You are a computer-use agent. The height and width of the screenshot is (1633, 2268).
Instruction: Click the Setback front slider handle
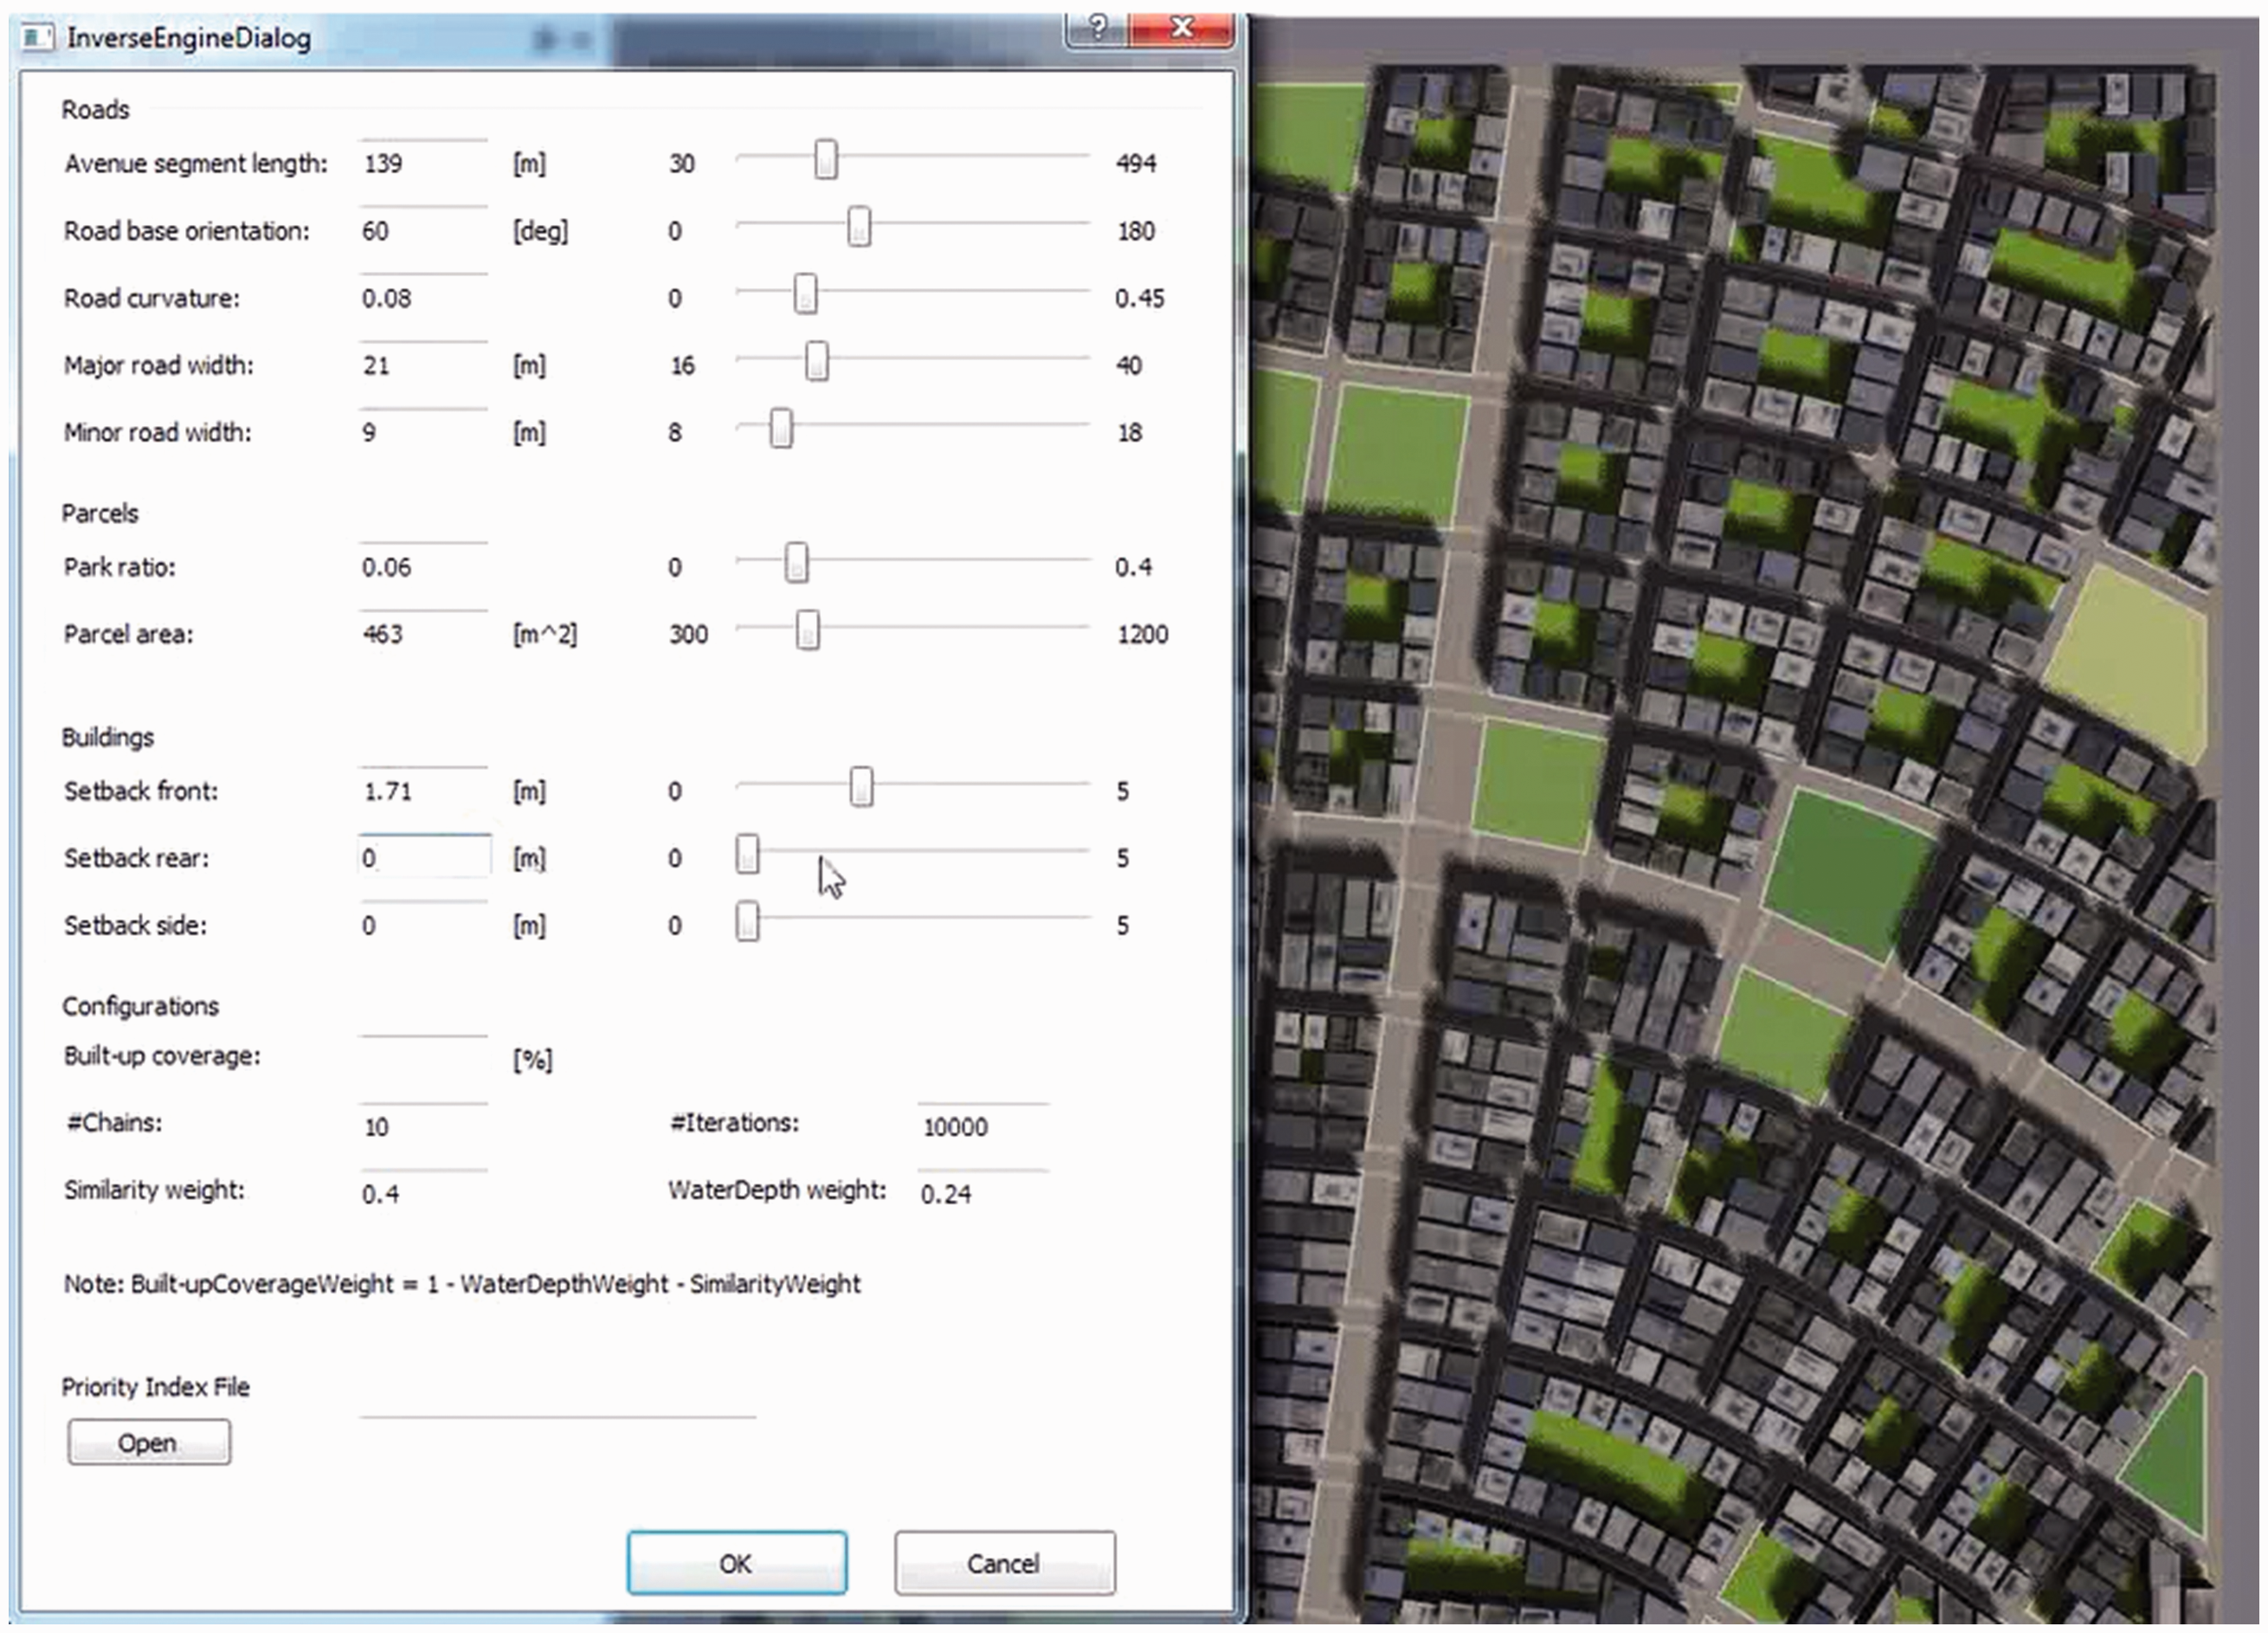point(861,787)
